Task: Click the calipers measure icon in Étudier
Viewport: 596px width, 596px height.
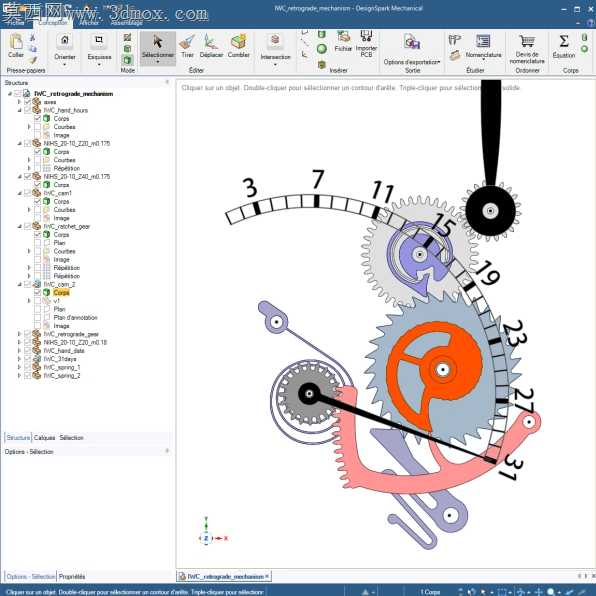Action: point(455,39)
